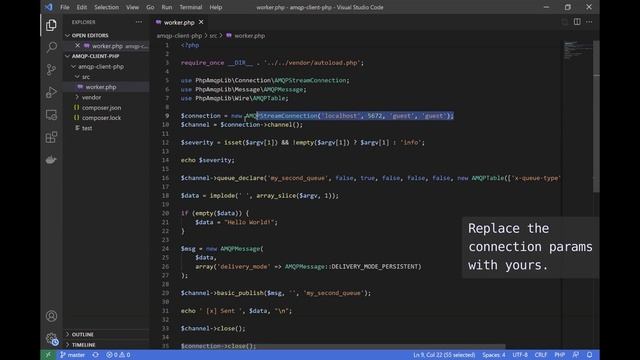Click line number 16 in the gutter
The height and width of the screenshot is (360, 640).
coord(165,178)
